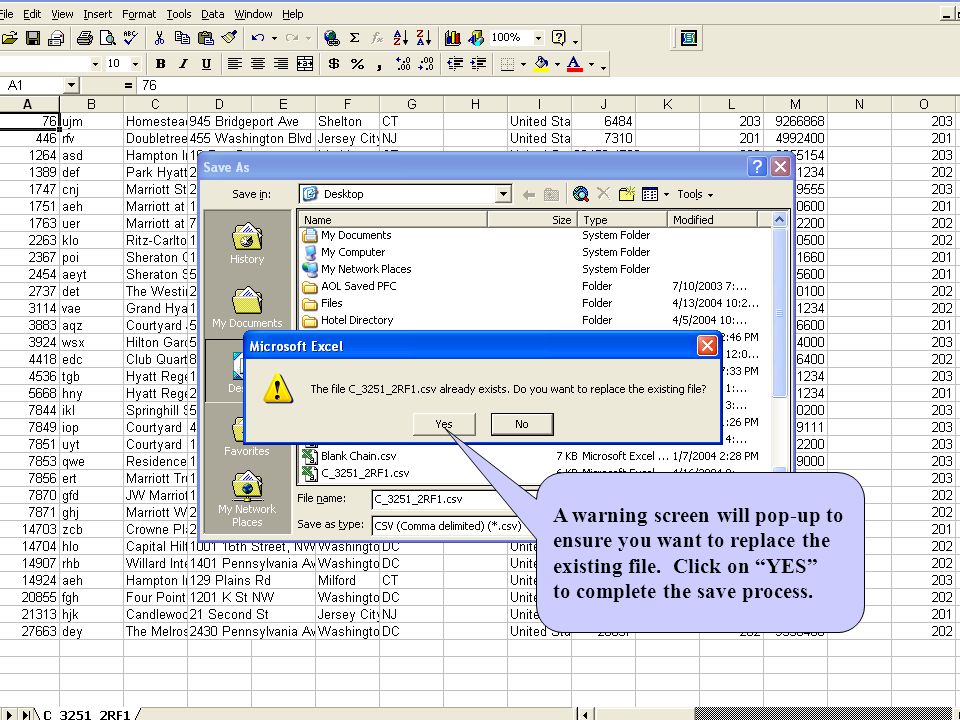The width and height of the screenshot is (960, 720).
Task: Open My Network Places sidebar shortcut
Action: (x=247, y=498)
